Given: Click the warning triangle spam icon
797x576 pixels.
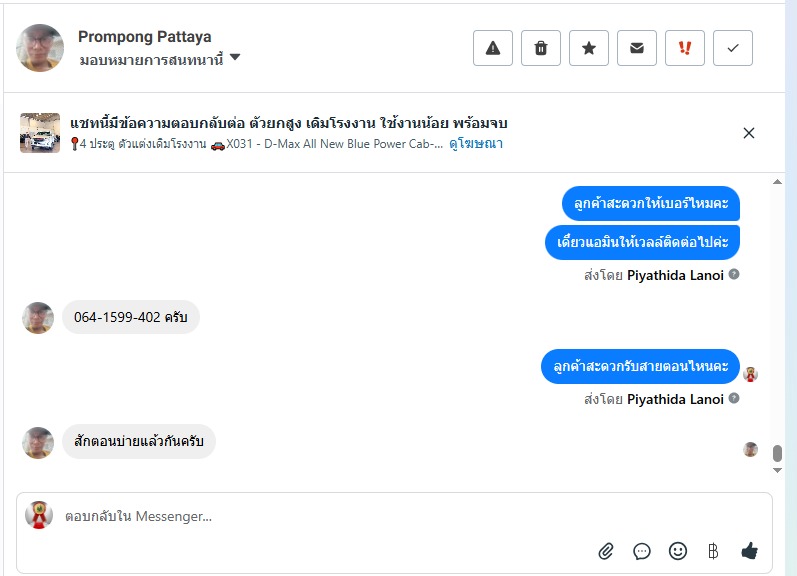Looking at the screenshot, I should (x=493, y=48).
